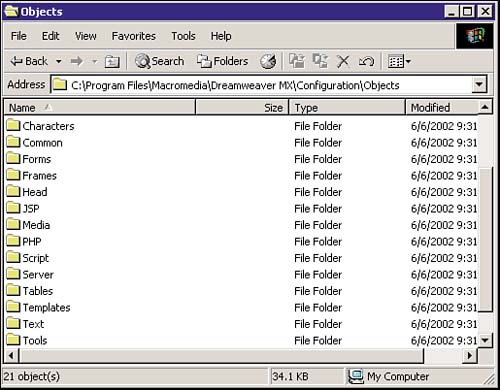Maximize the Objects window
The image size is (500, 390).
(x=467, y=12)
